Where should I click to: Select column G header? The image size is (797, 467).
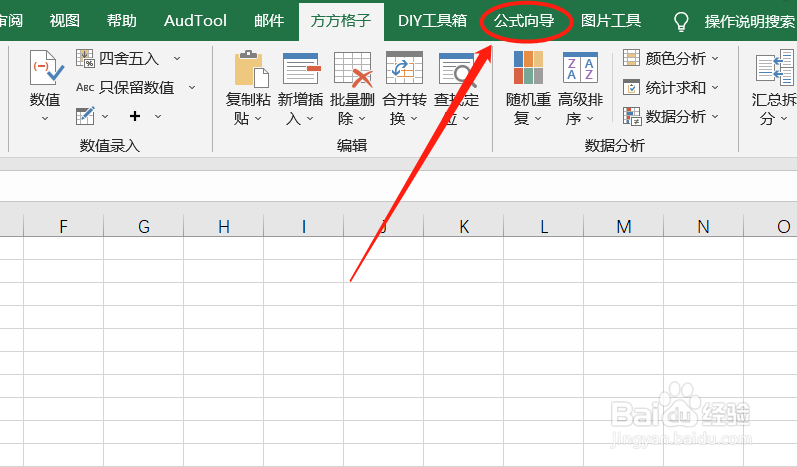[143, 226]
